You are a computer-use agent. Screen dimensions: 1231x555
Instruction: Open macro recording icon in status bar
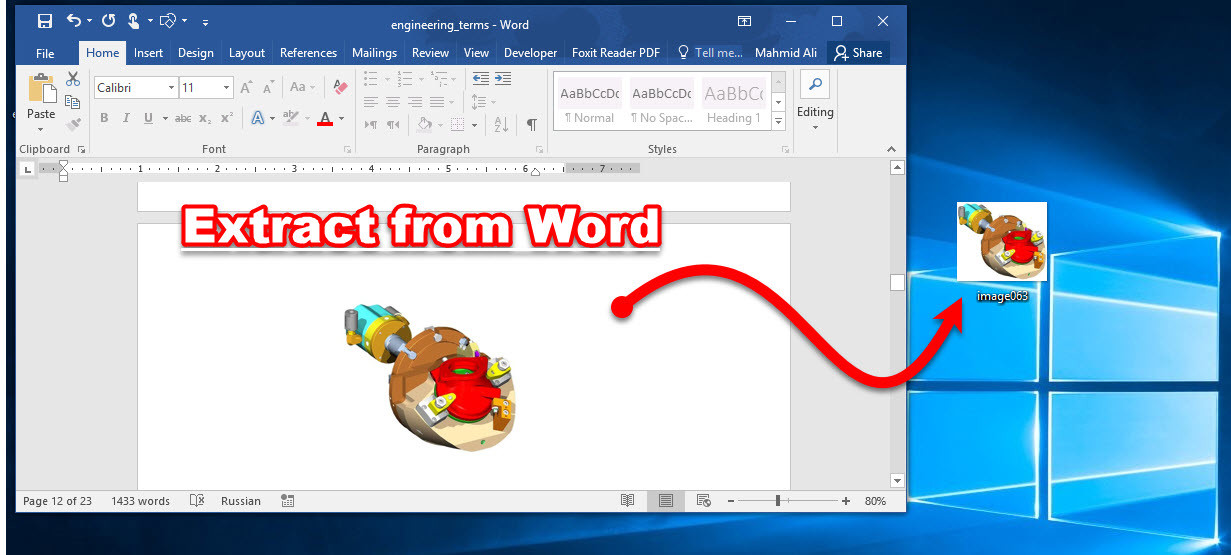pyautogui.click(x=287, y=501)
